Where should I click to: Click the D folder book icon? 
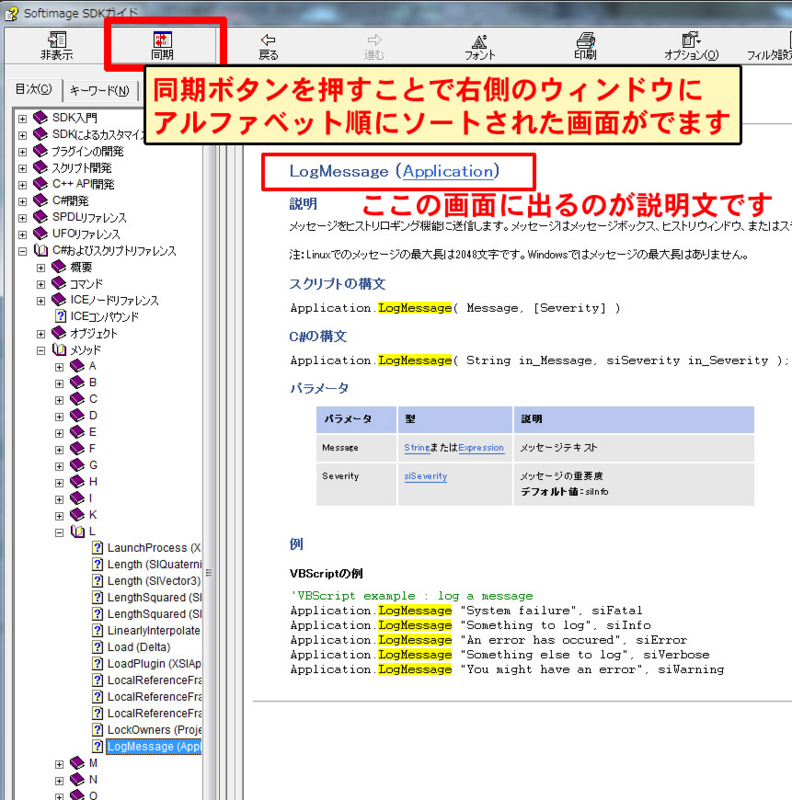coord(77,416)
